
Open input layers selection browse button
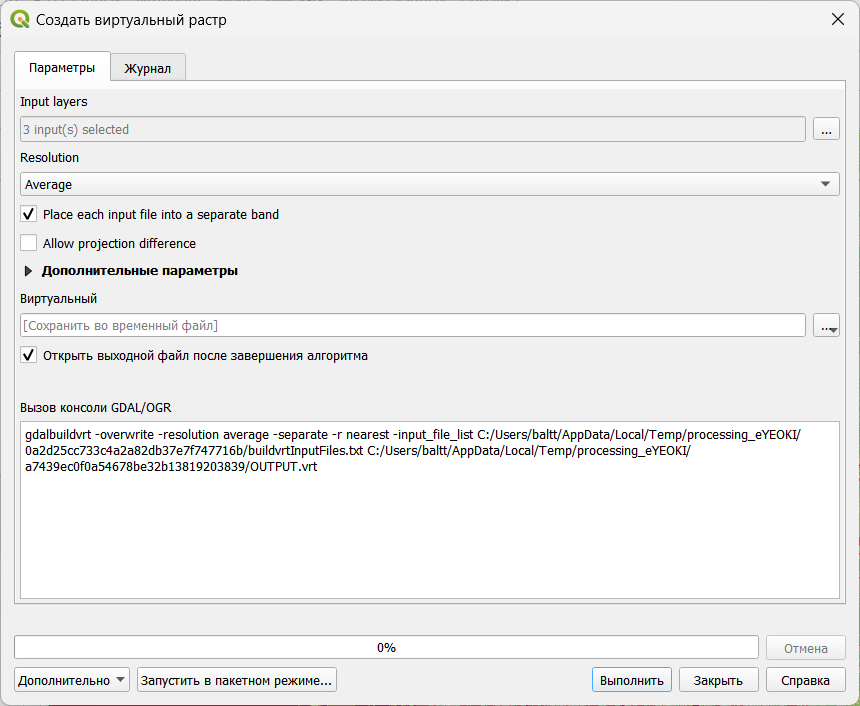[825, 129]
